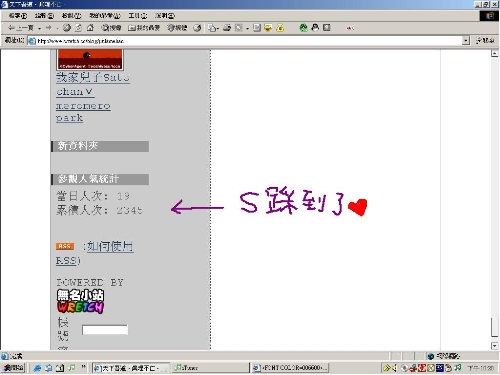This screenshot has height=375, width=500.
Task: Click the Refresh page icon
Action: pos(78,28)
